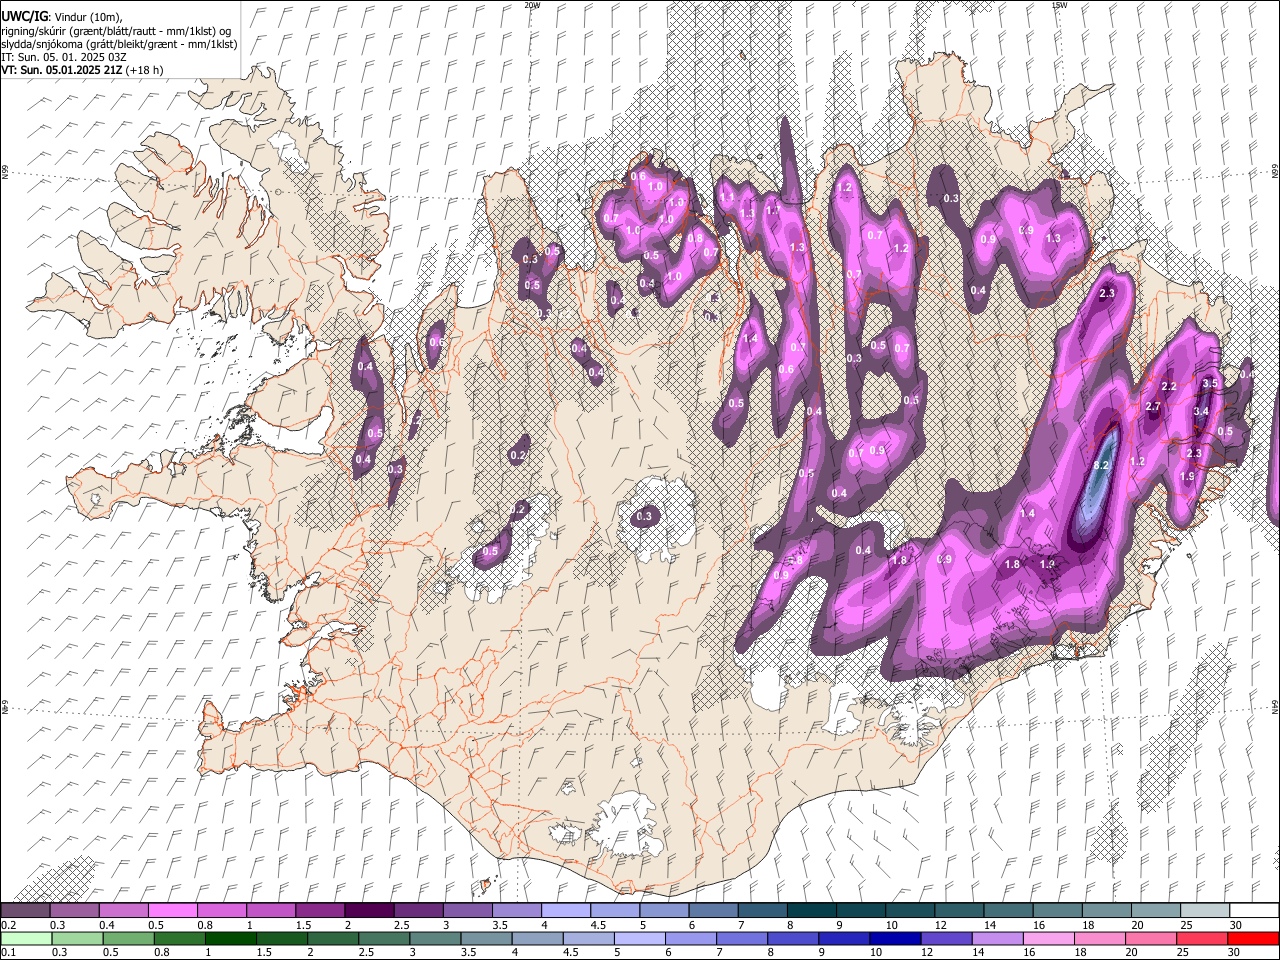Click the 3.4 precipitation value on the map

(1202, 411)
